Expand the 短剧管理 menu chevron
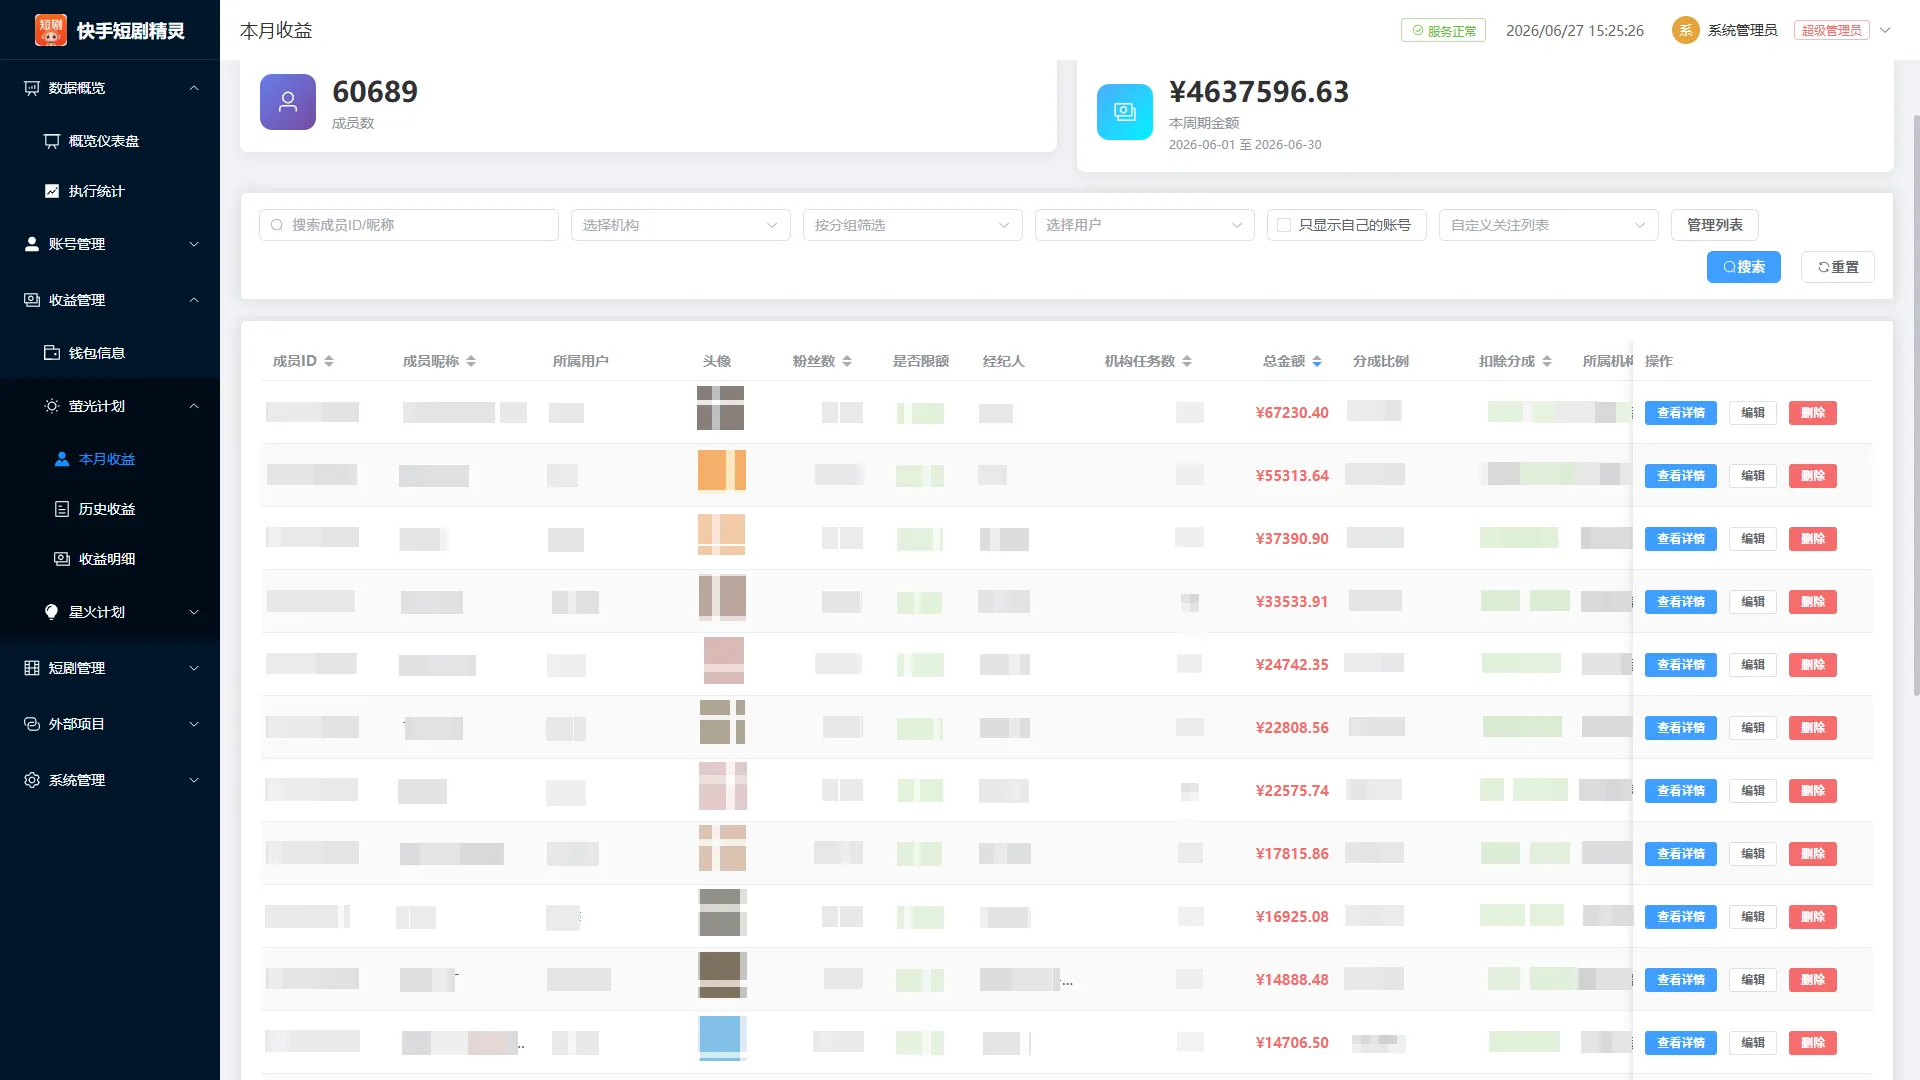This screenshot has width=1920, height=1080. click(x=194, y=668)
